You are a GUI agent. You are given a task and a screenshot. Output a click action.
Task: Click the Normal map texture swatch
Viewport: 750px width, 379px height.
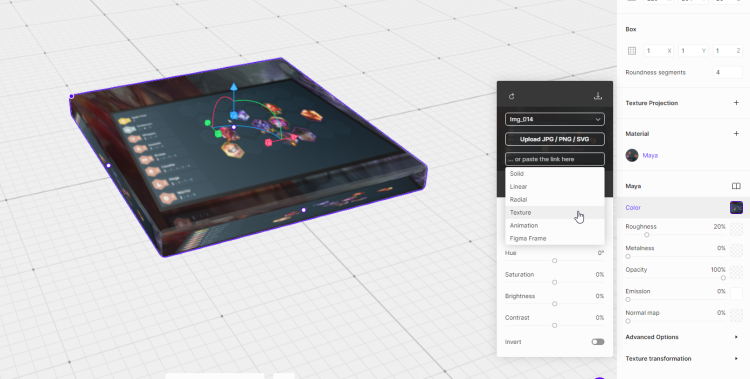(x=736, y=315)
